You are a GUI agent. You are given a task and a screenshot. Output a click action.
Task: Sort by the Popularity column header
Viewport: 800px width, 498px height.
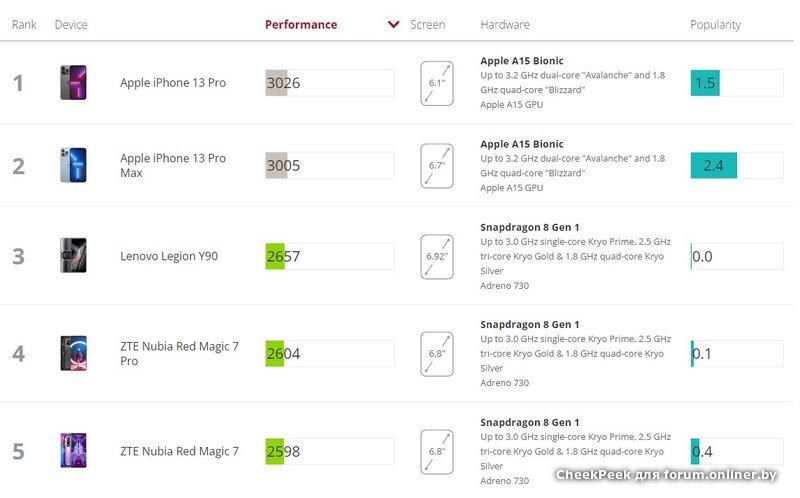click(x=715, y=25)
